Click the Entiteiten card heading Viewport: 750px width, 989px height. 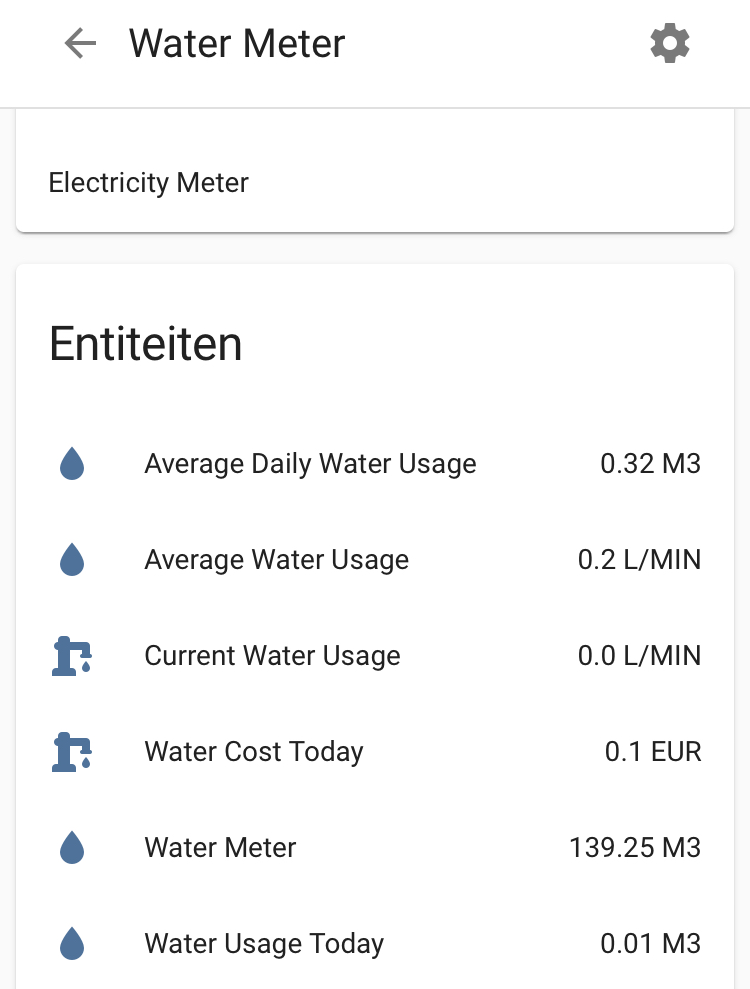point(146,344)
